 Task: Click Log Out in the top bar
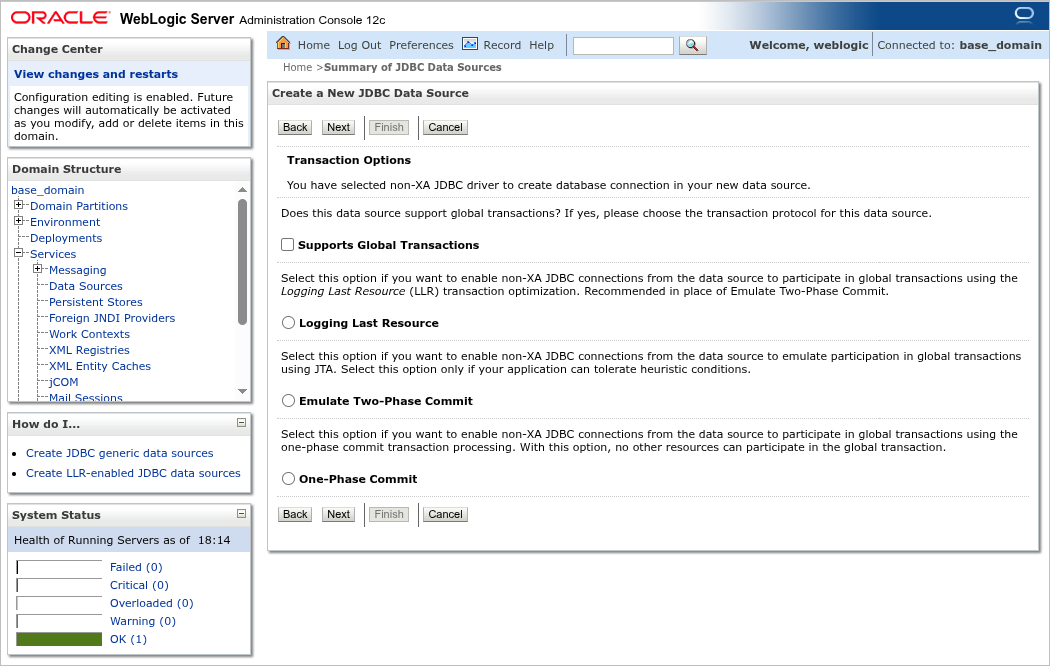click(359, 44)
